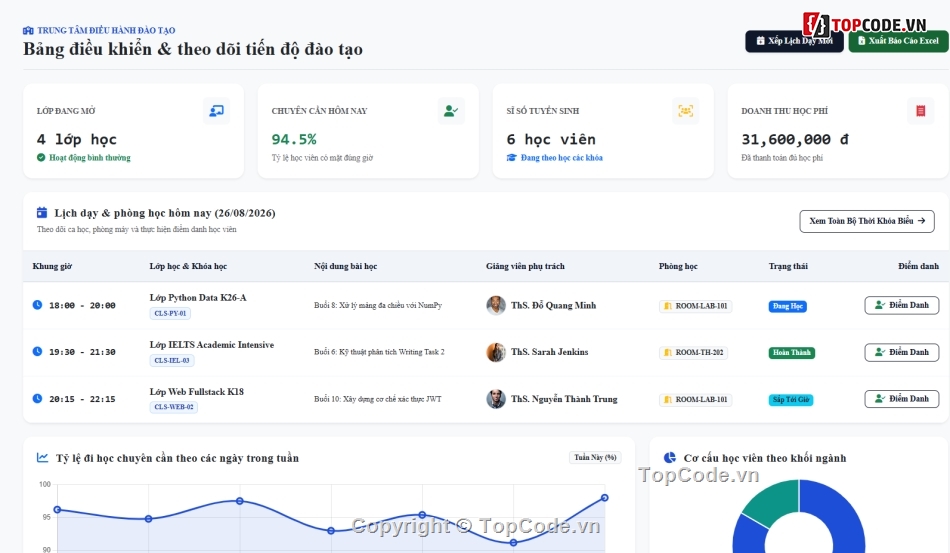Click the 4 lớp học value
This screenshot has width=950, height=553.
click(76, 139)
